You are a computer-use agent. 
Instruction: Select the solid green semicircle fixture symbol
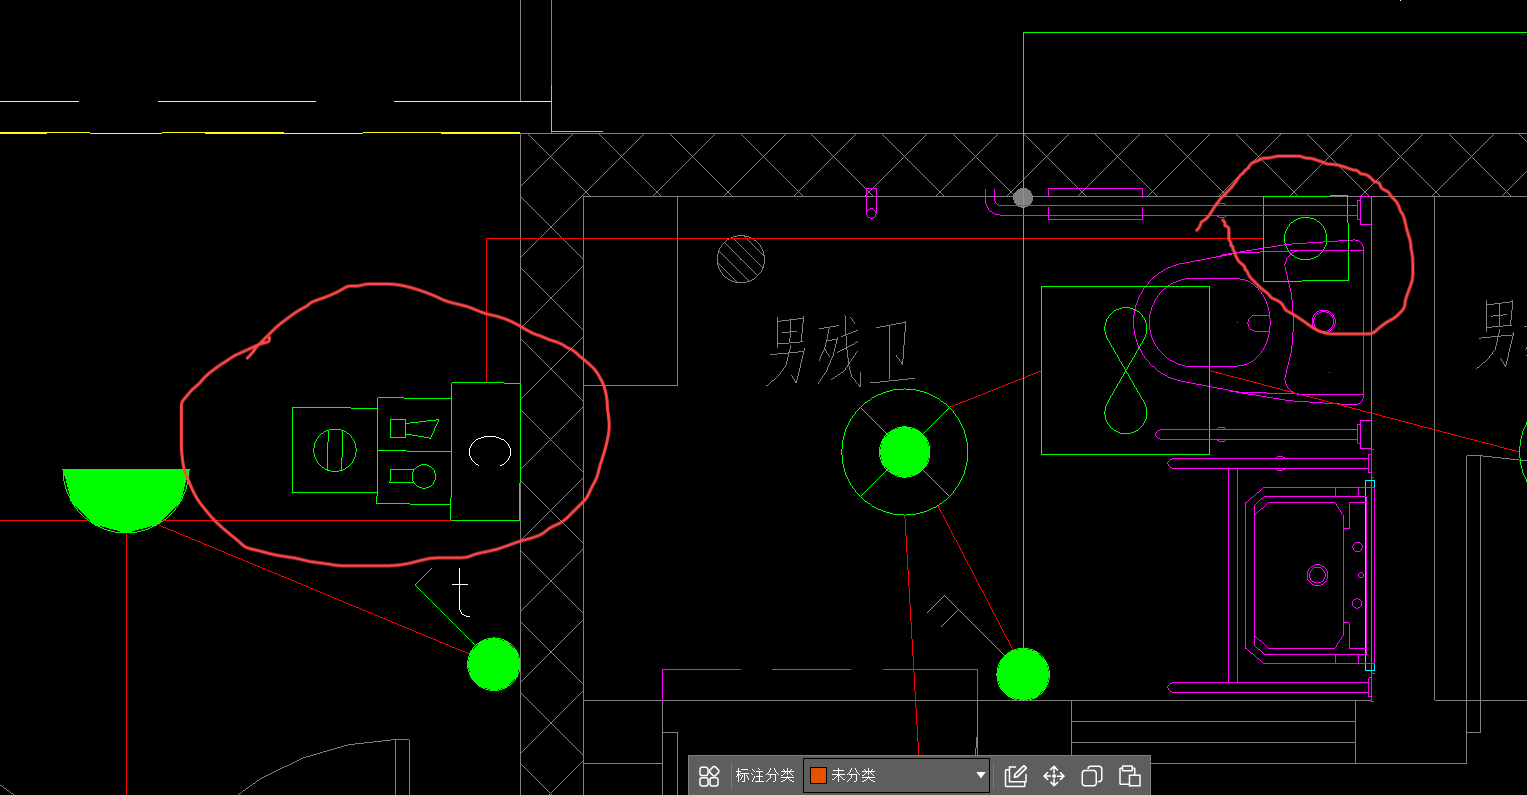[x=126, y=500]
